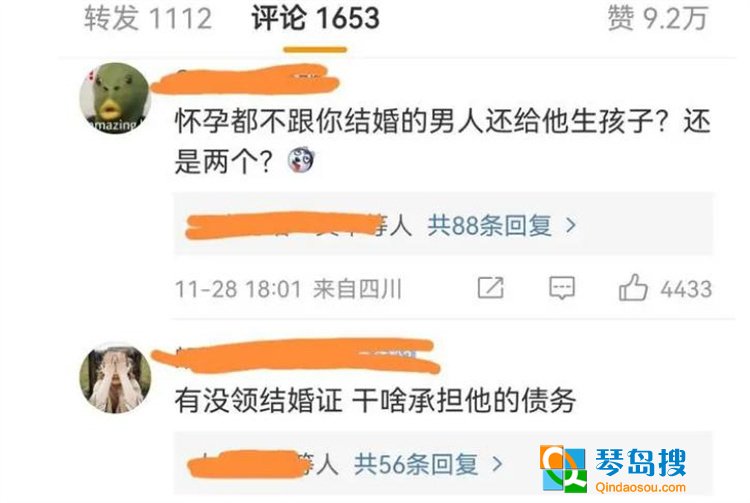Tap the dog emoji in first comment
Screen dimensions: 750x503
click(302, 160)
